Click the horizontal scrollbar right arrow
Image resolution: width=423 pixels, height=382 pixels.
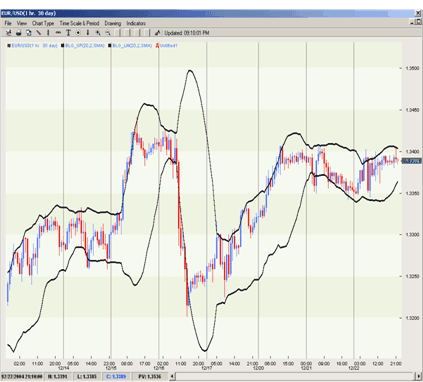click(419, 377)
